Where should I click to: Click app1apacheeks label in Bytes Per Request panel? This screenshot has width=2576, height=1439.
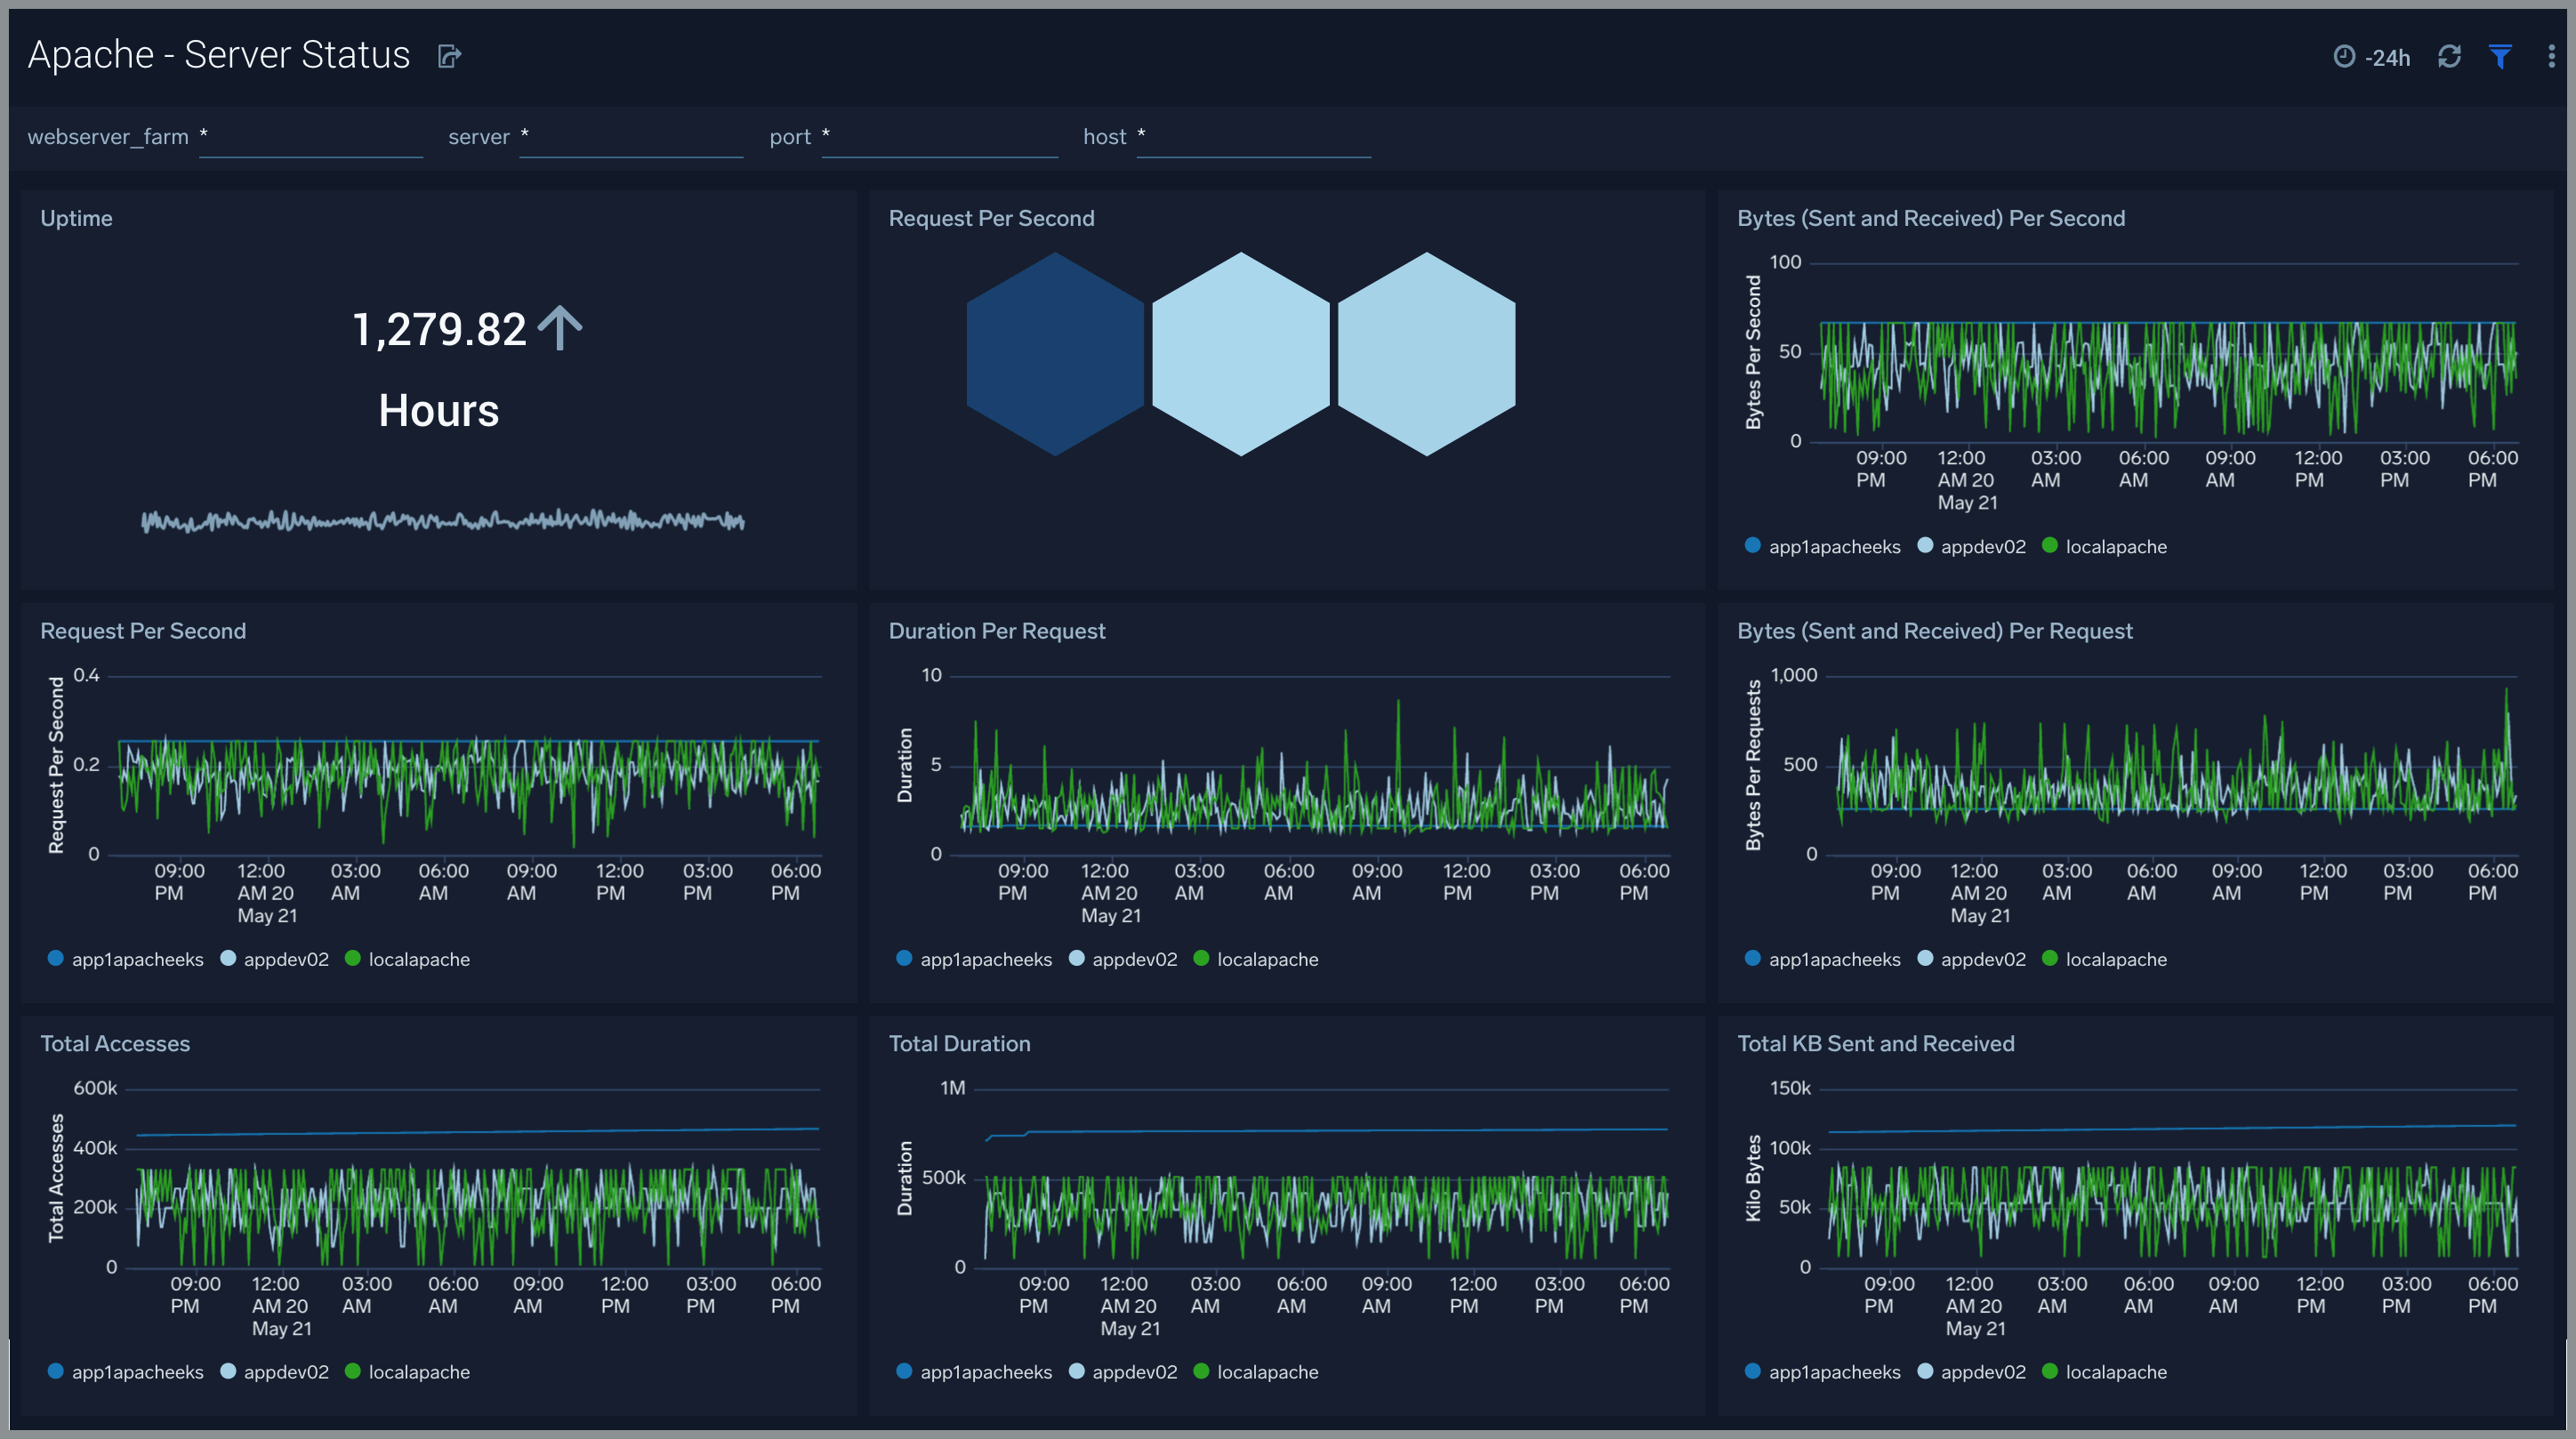point(1834,958)
